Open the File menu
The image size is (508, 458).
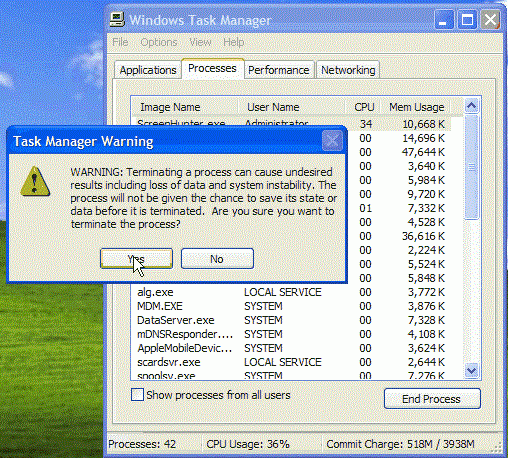pyautogui.click(x=120, y=42)
